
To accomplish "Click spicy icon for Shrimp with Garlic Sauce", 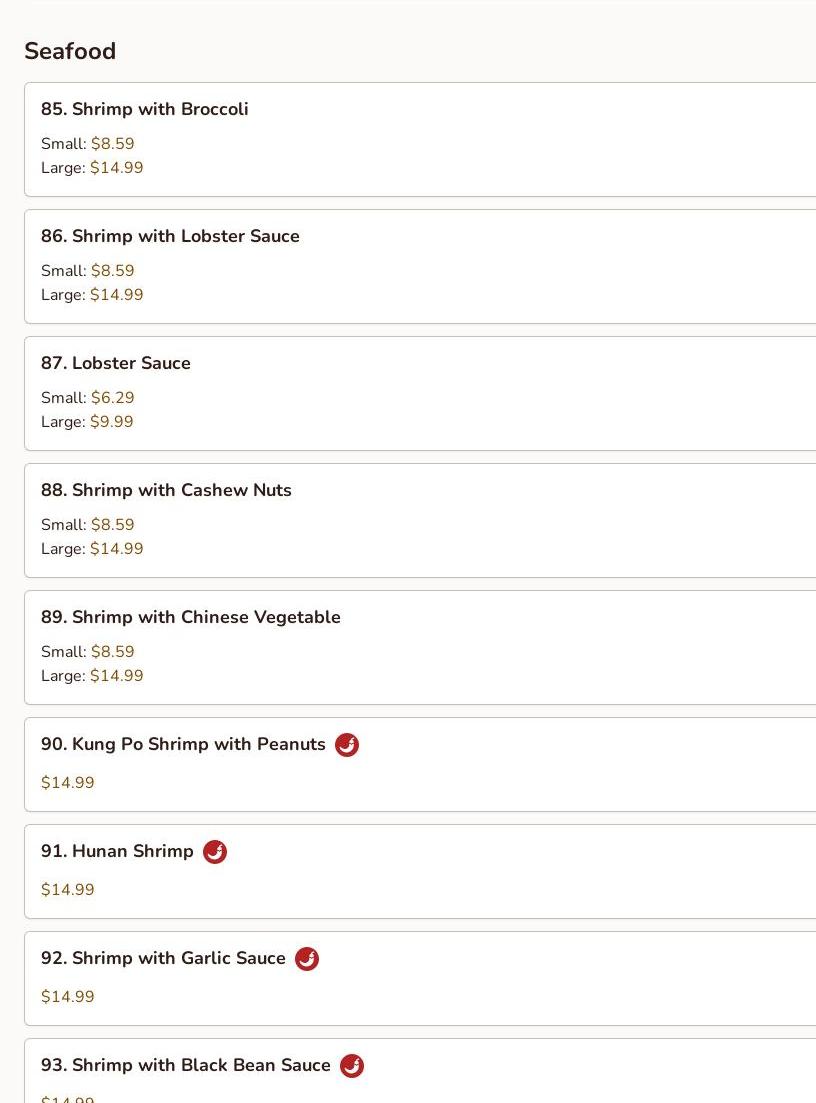I will tap(307, 959).
